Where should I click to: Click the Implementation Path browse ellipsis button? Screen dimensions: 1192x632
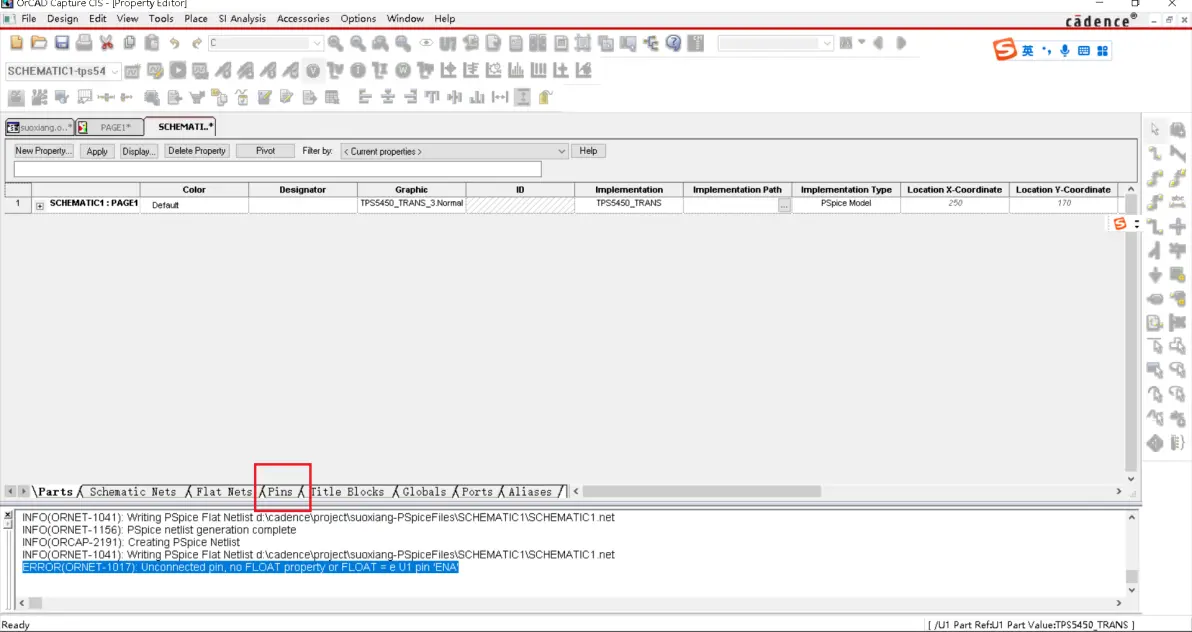click(784, 205)
